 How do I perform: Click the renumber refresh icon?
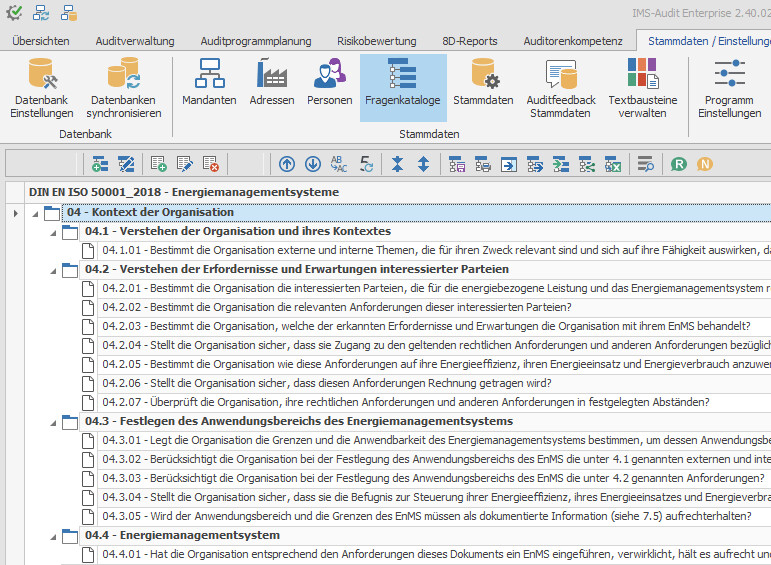tap(366, 164)
